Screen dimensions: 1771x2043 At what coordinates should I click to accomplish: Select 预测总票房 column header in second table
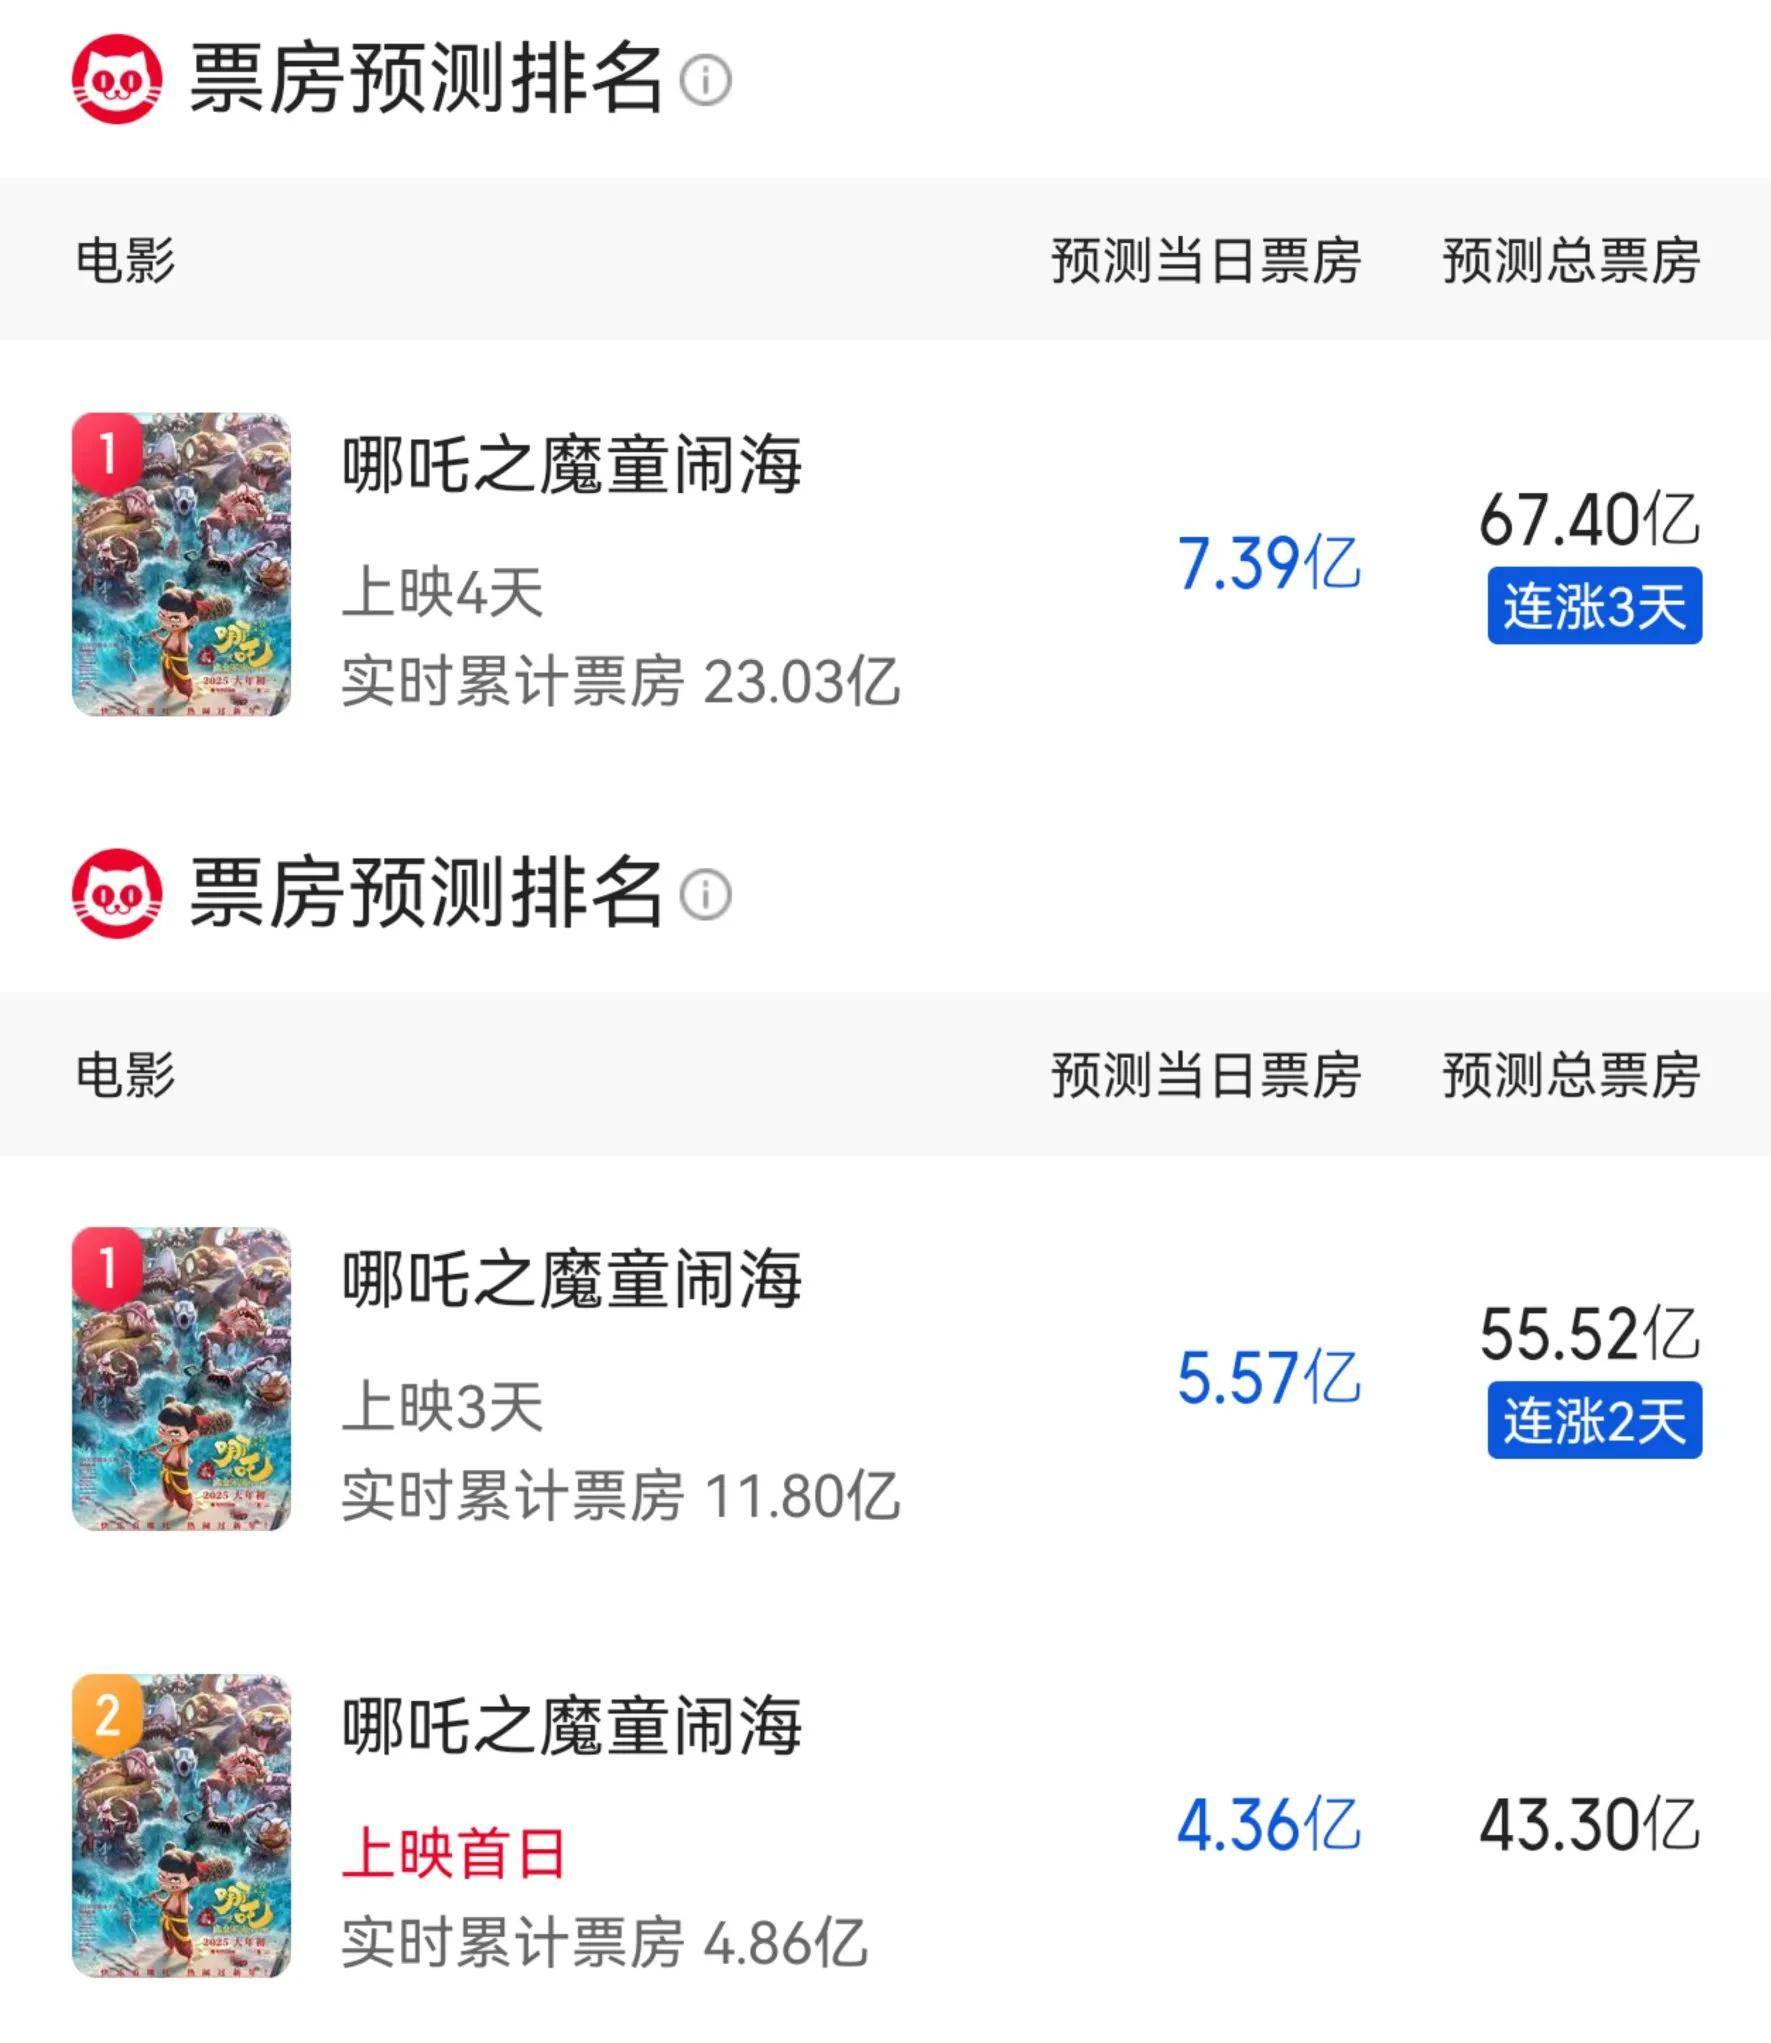click(1571, 1075)
